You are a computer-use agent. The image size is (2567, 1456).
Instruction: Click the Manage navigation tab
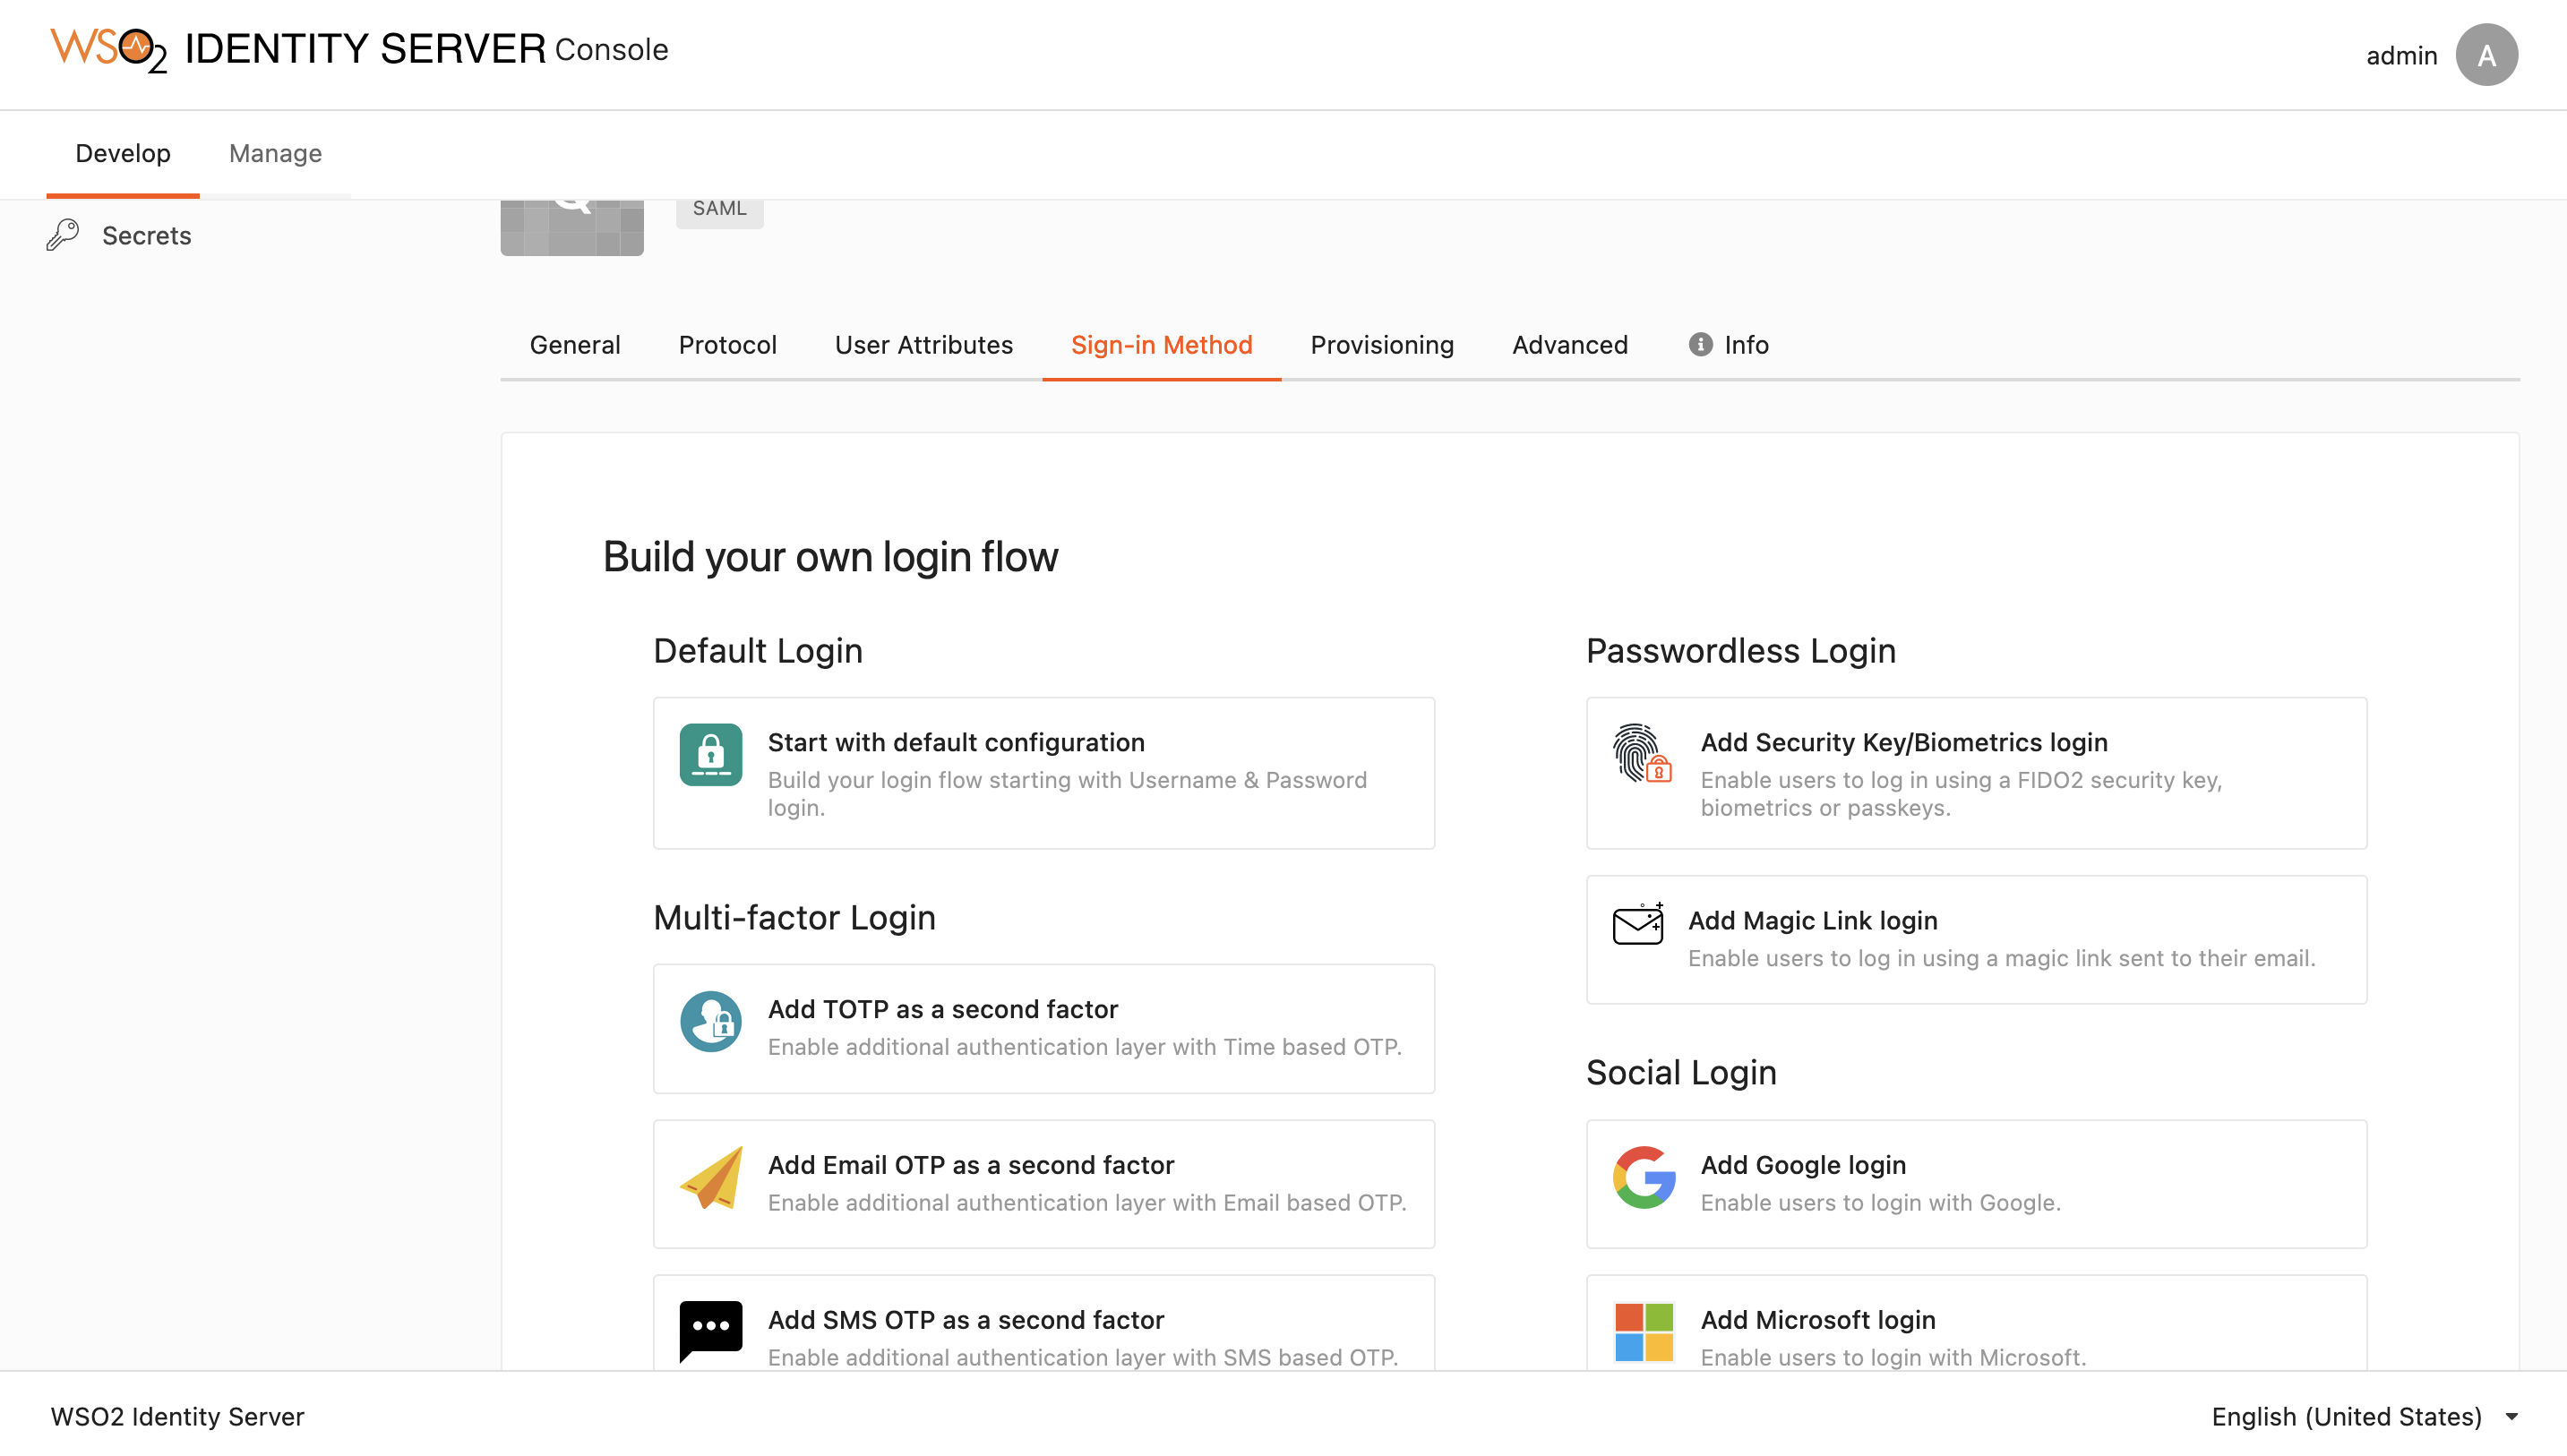(x=275, y=153)
